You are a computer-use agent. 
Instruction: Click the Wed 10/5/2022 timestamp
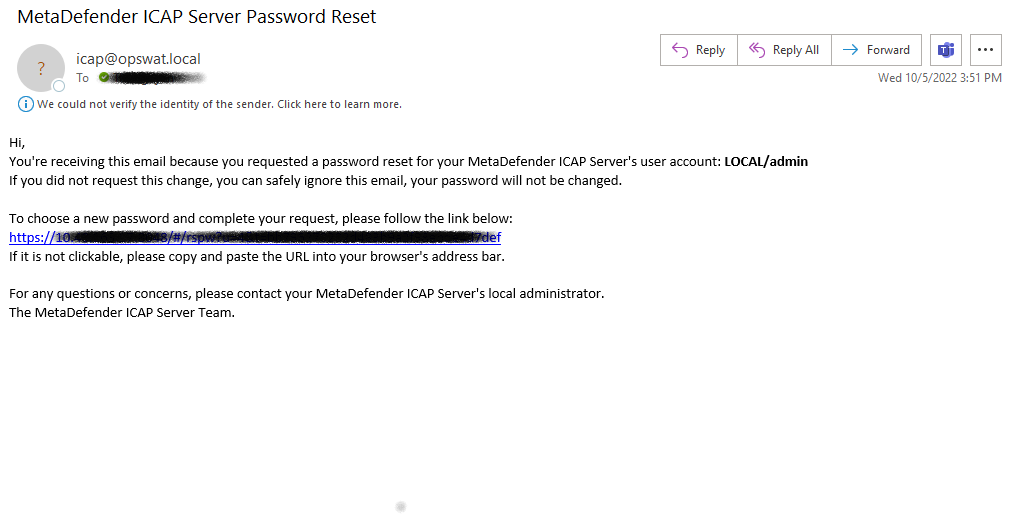point(940,78)
